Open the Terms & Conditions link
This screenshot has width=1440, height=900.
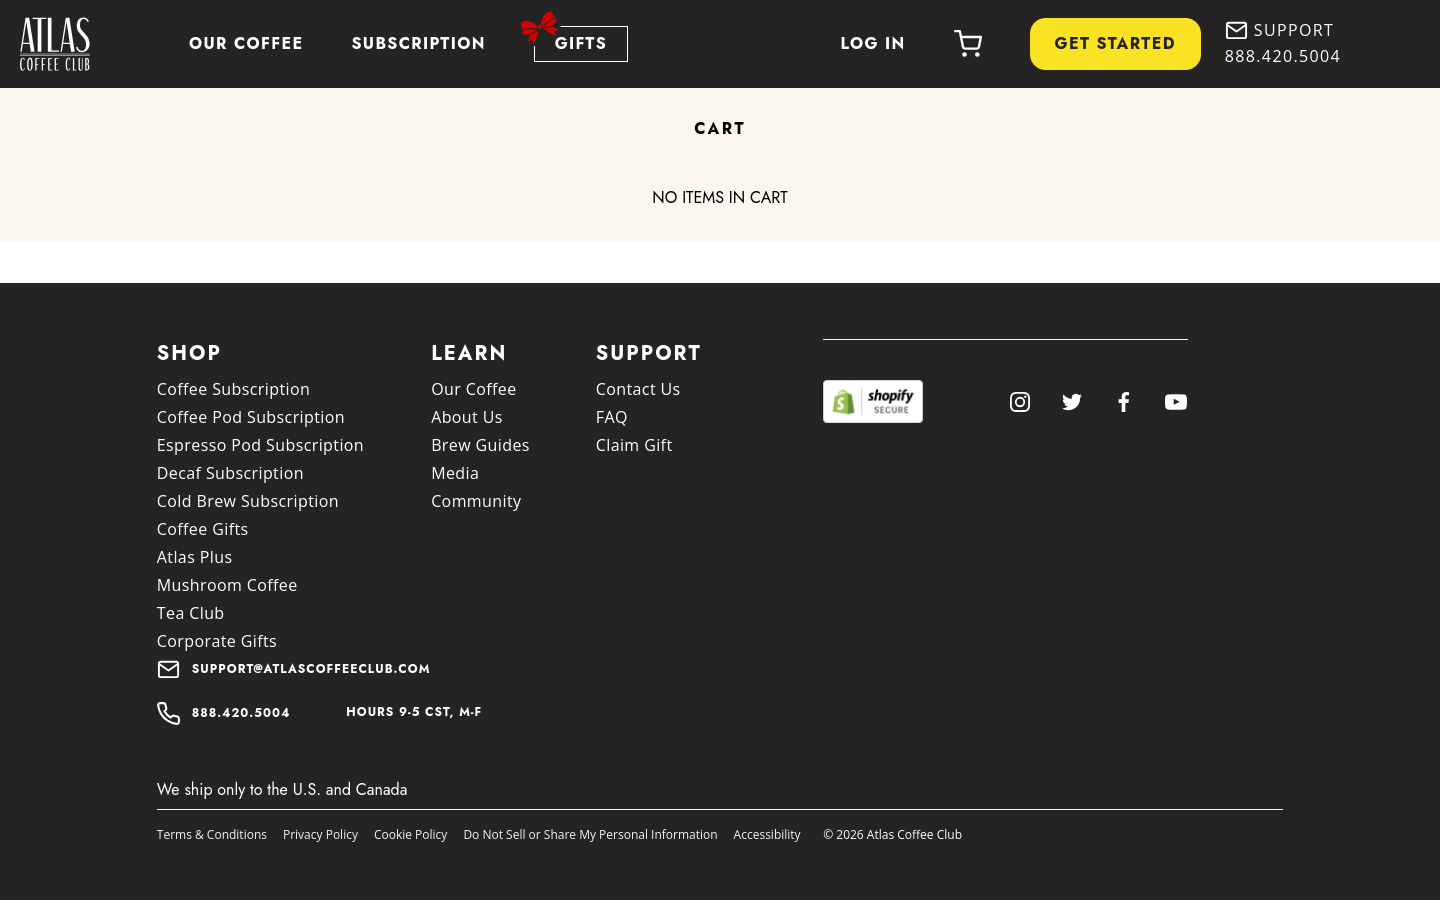[x=212, y=835]
